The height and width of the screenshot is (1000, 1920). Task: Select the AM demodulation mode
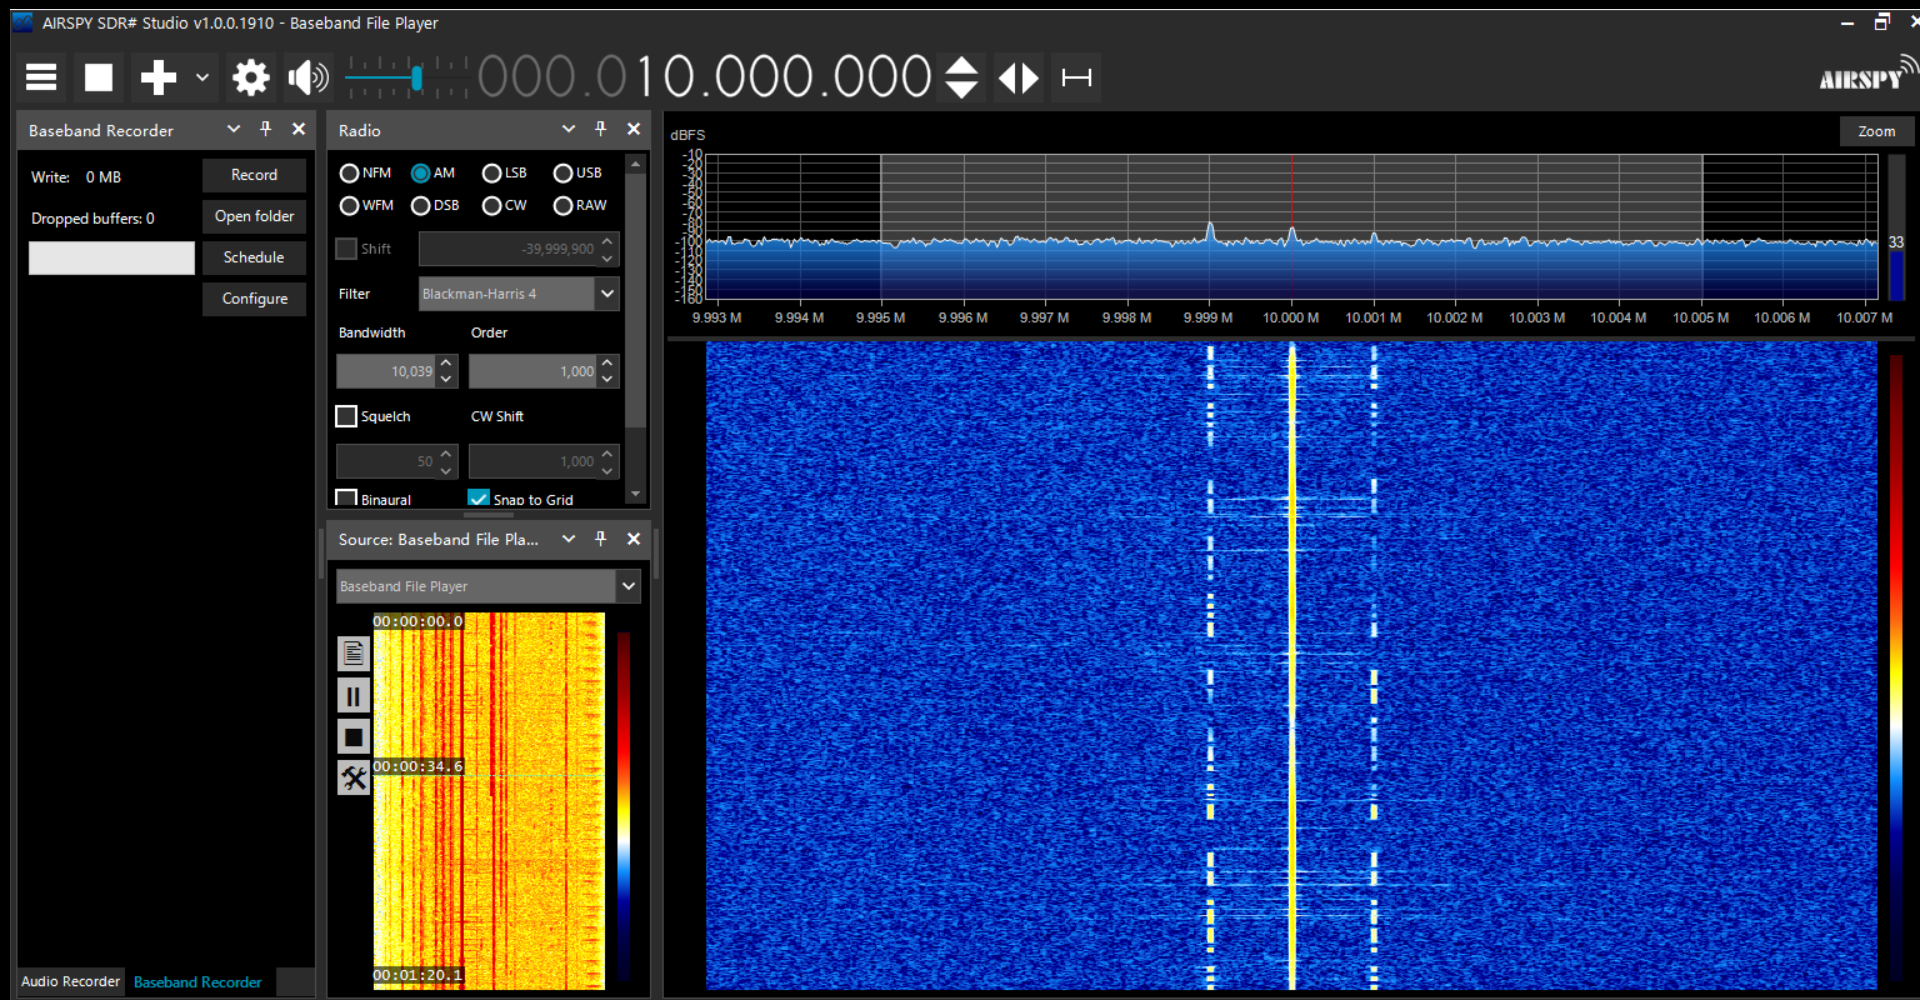tap(421, 173)
